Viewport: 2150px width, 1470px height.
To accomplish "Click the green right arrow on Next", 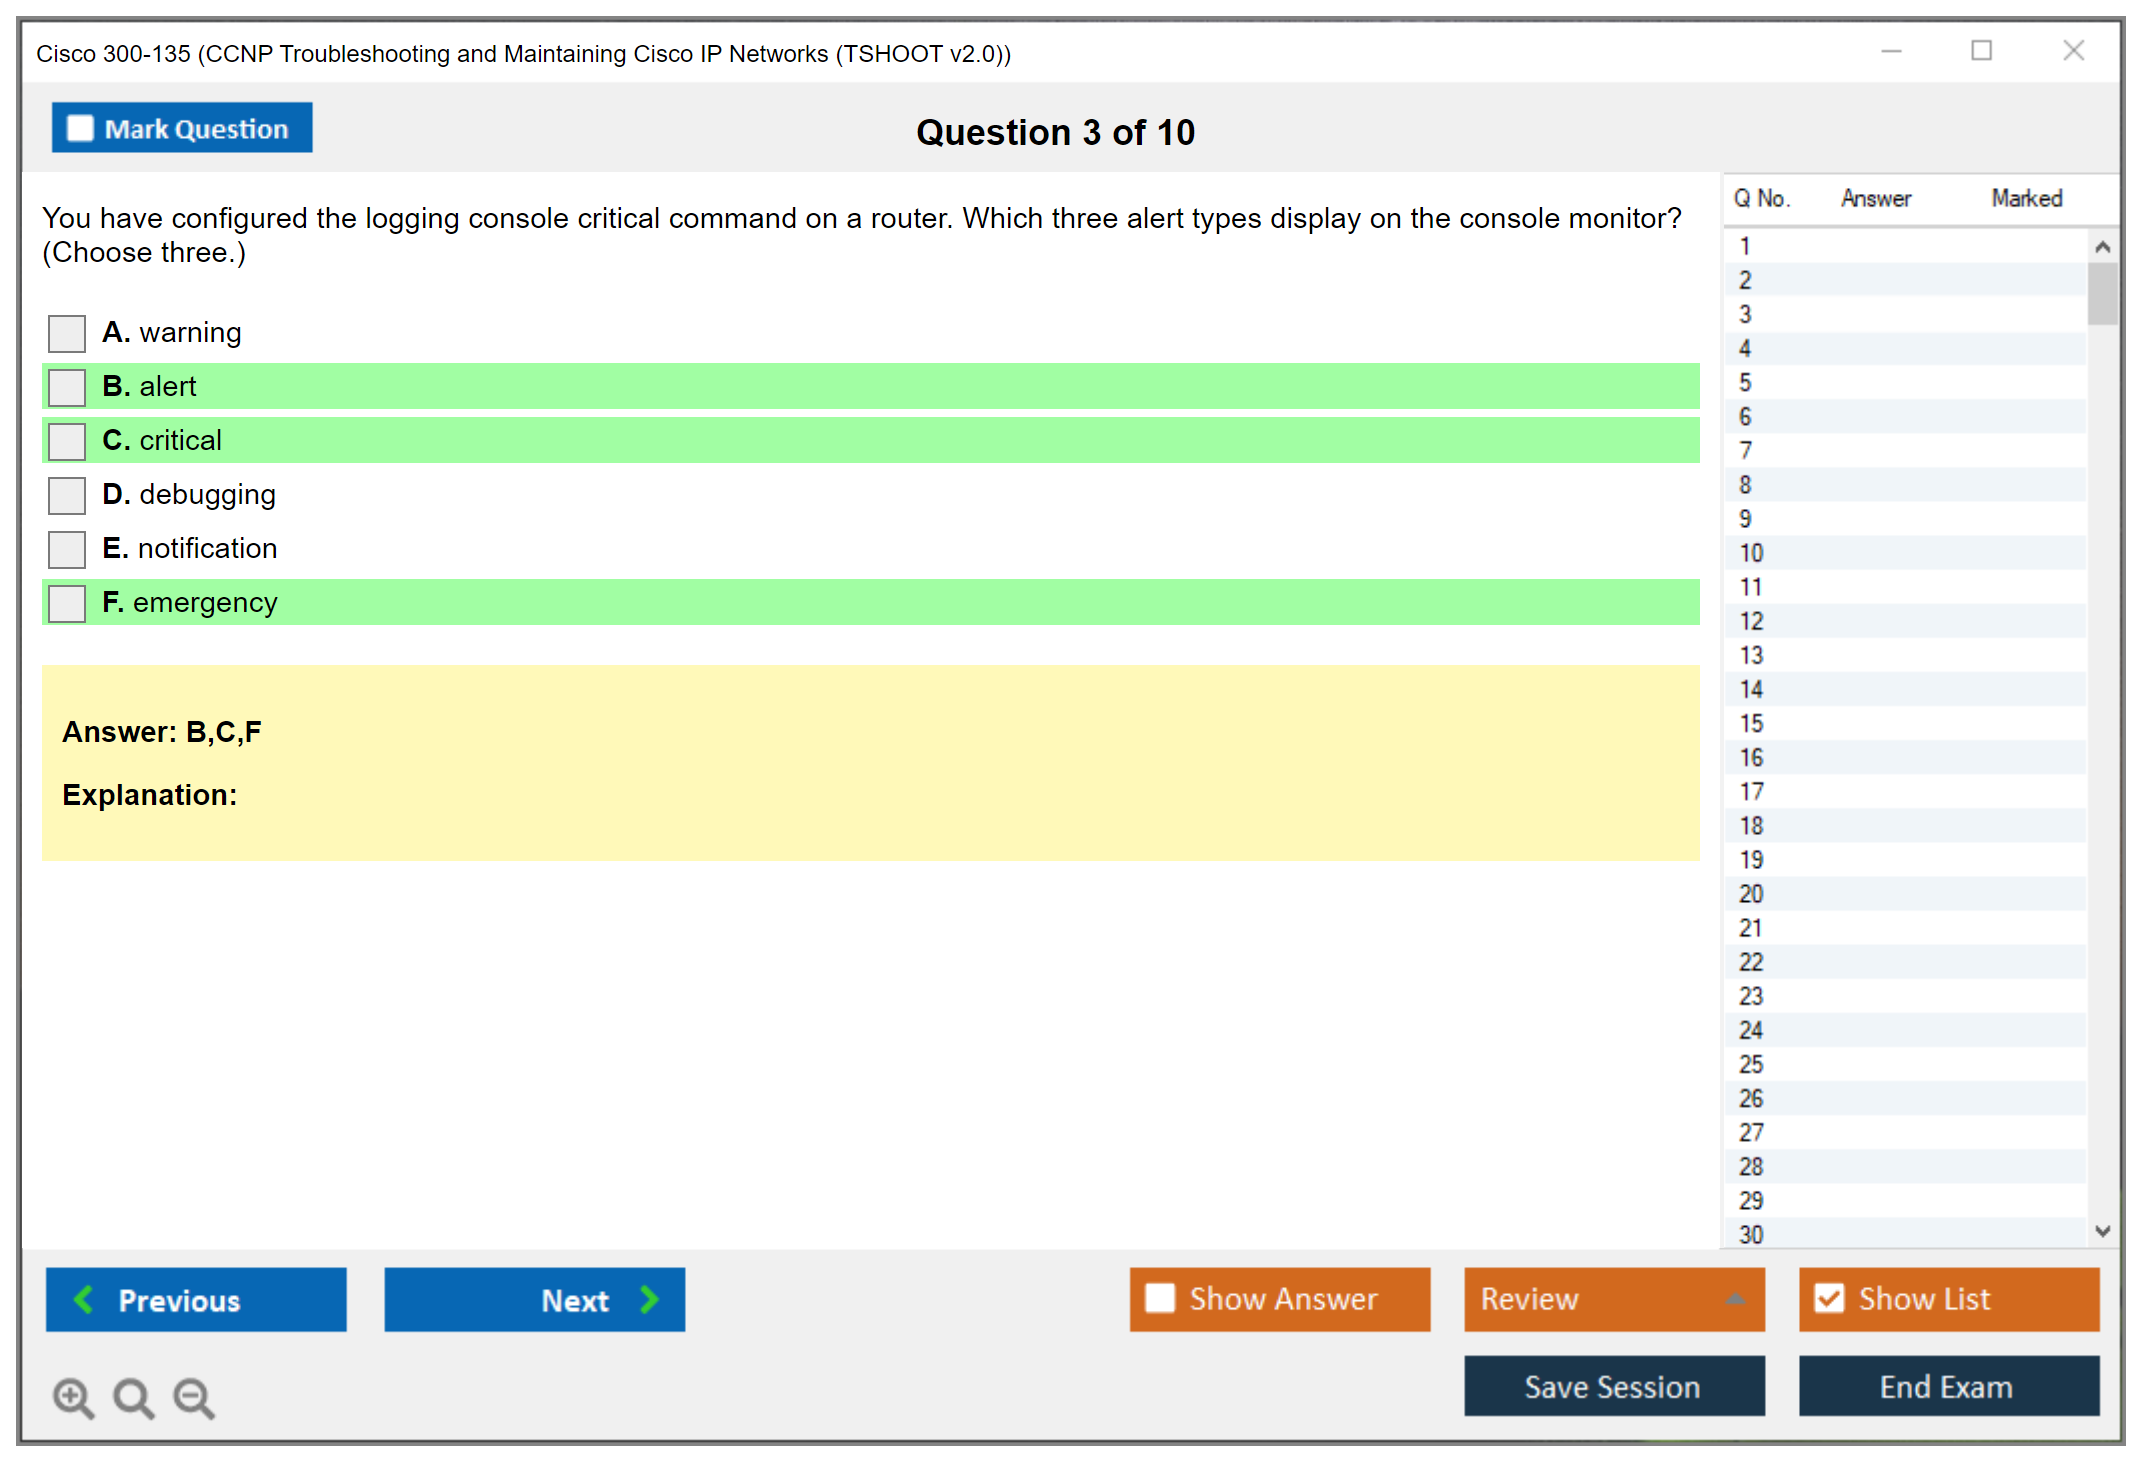I will [x=650, y=1299].
